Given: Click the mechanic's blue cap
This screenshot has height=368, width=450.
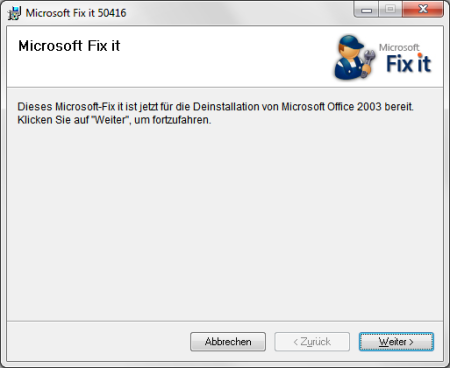Looking at the screenshot, I should [x=350, y=42].
